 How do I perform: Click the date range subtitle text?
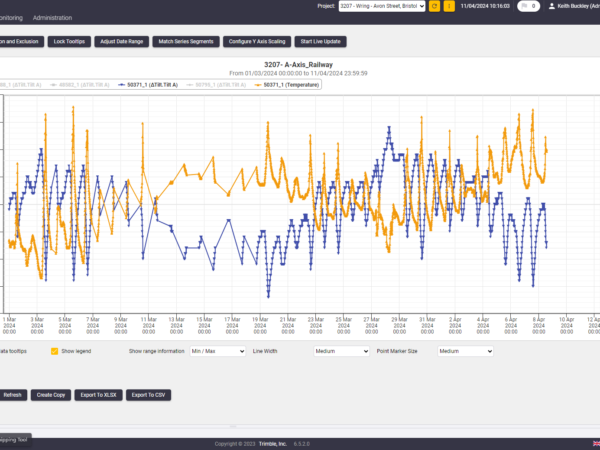[298, 73]
